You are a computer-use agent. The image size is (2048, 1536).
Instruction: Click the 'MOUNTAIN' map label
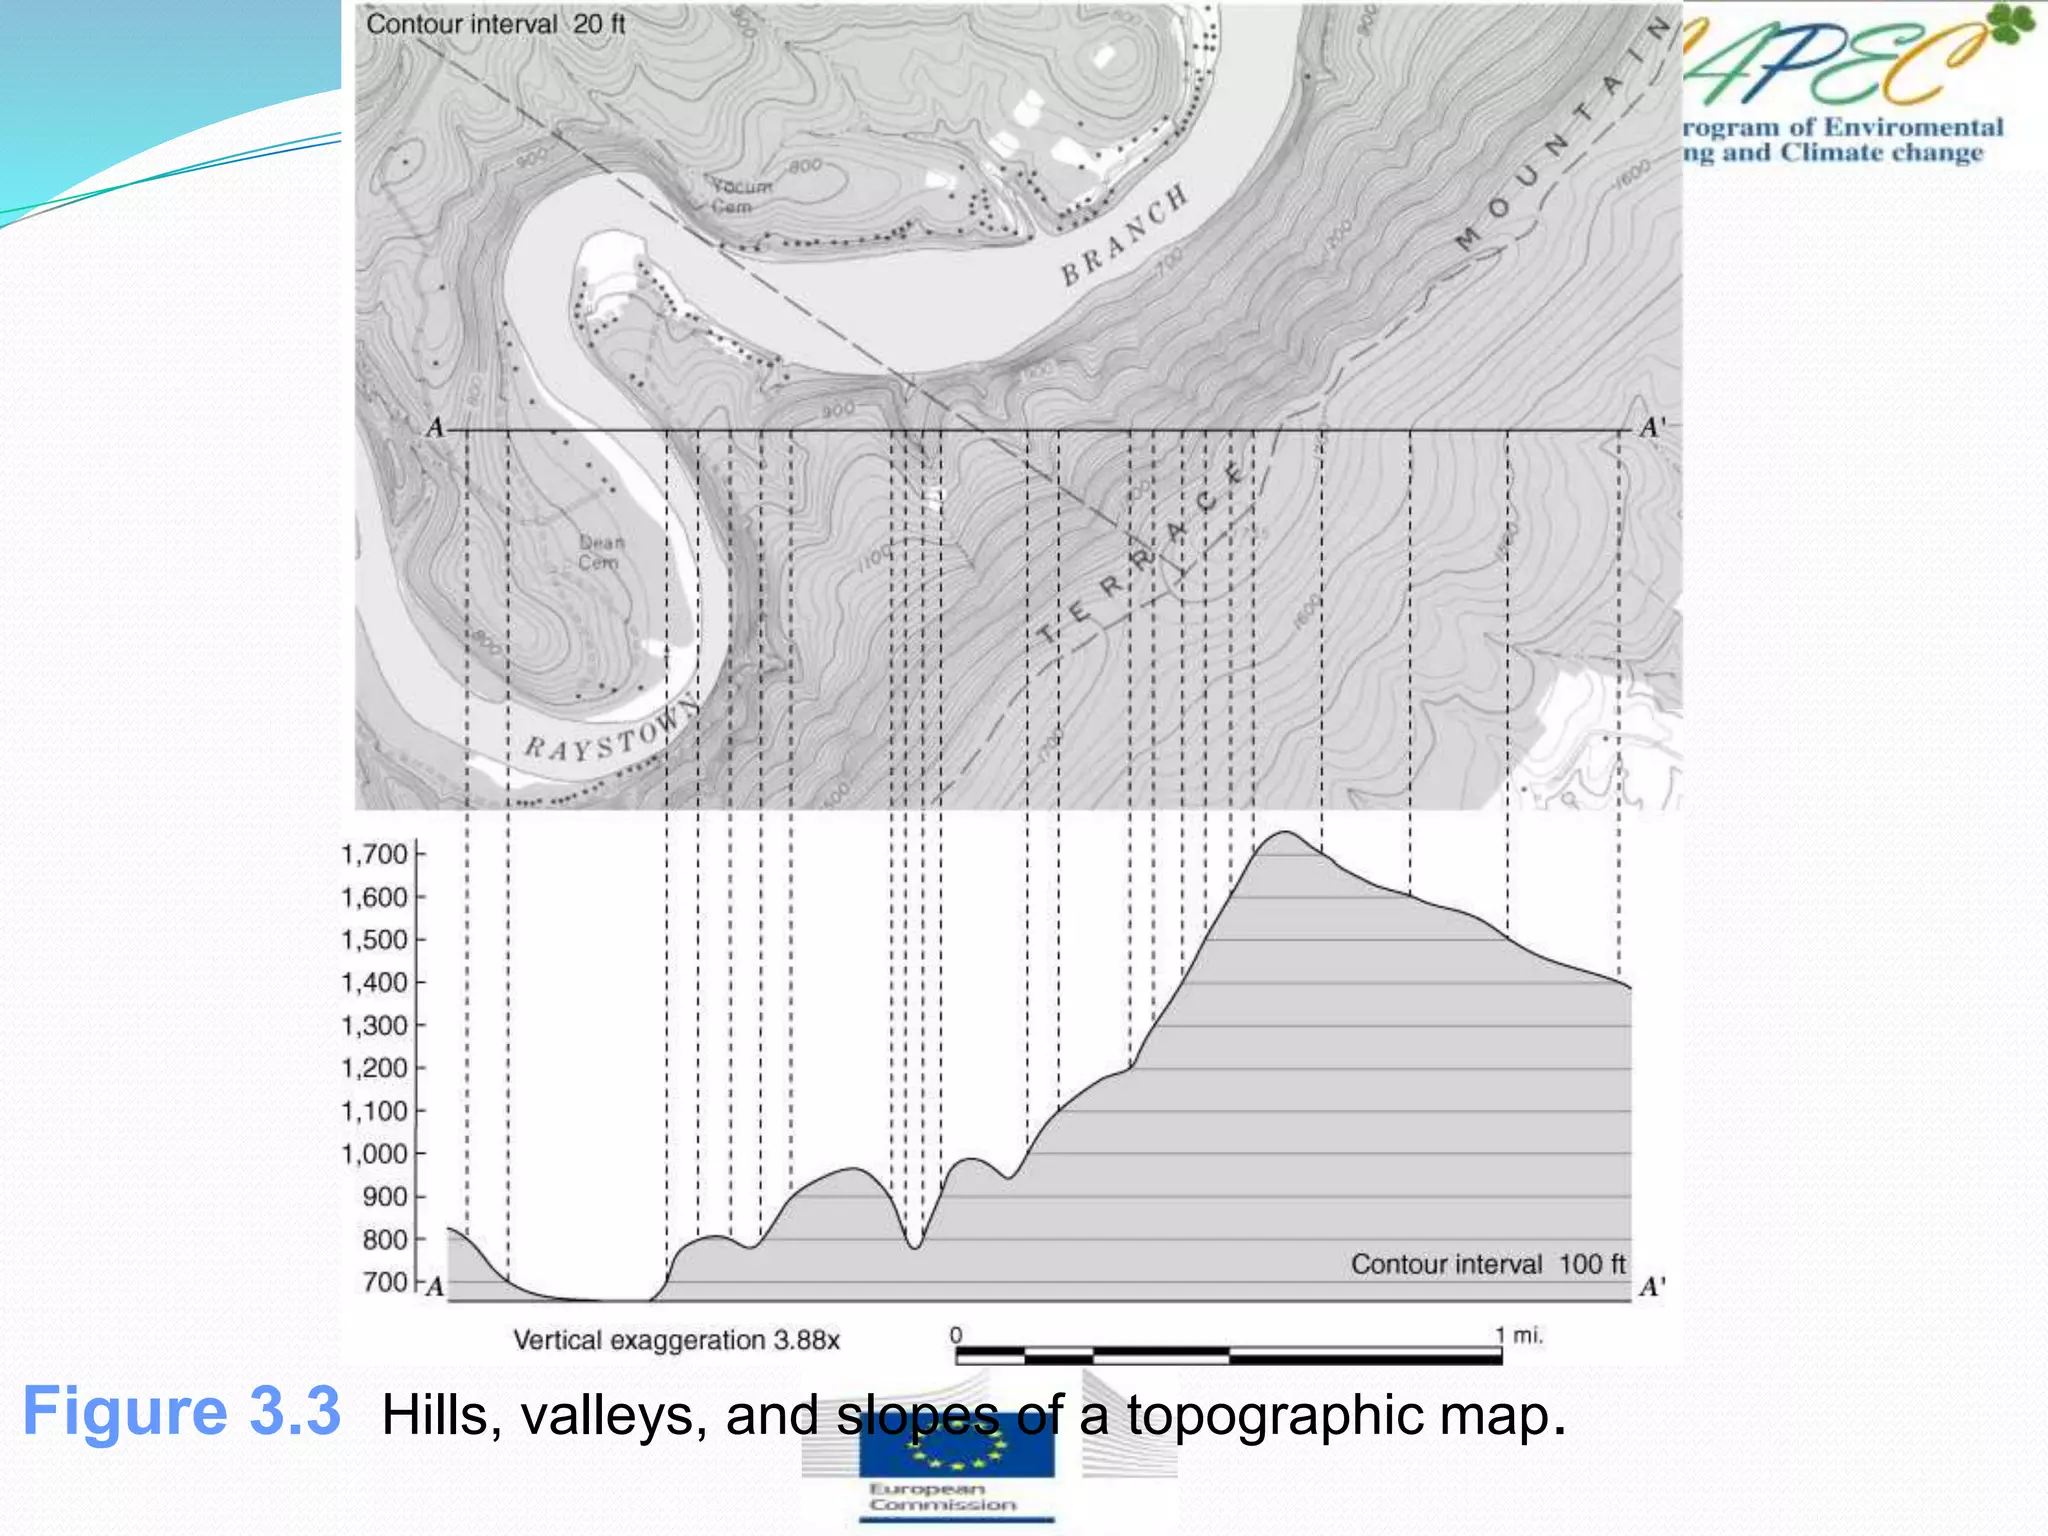[x=1565, y=133]
